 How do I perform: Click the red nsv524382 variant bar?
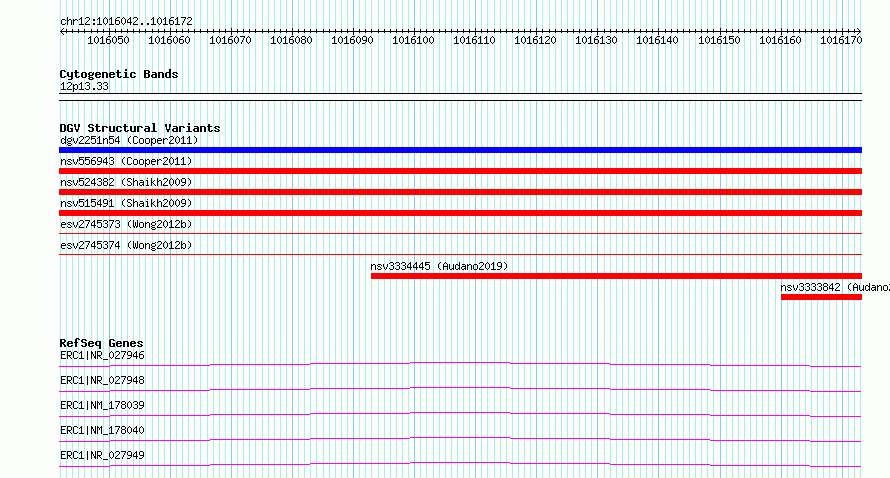pos(460,192)
